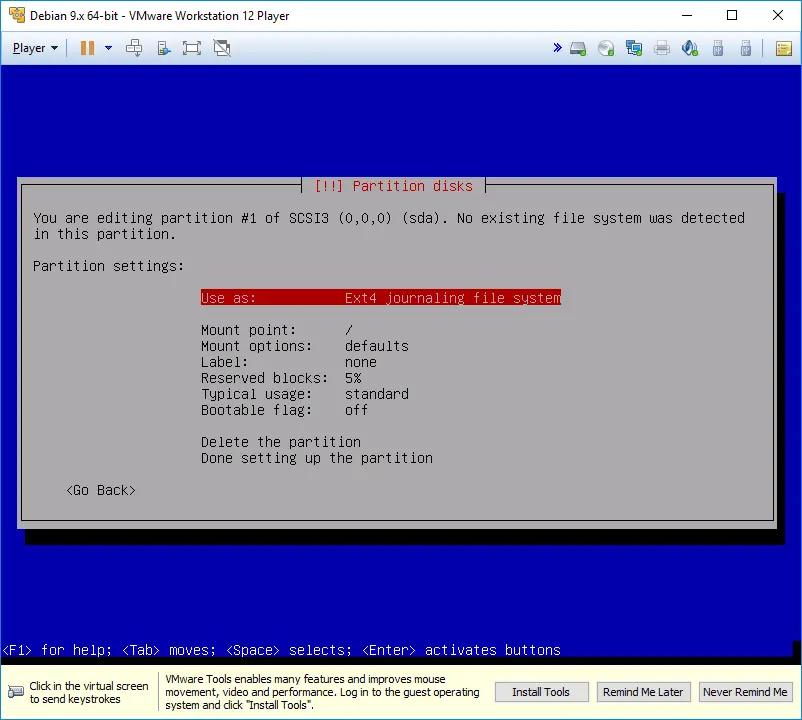Expand the power options arrow beside pause
The width and height of the screenshot is (802, 720).
coord(108,48)
